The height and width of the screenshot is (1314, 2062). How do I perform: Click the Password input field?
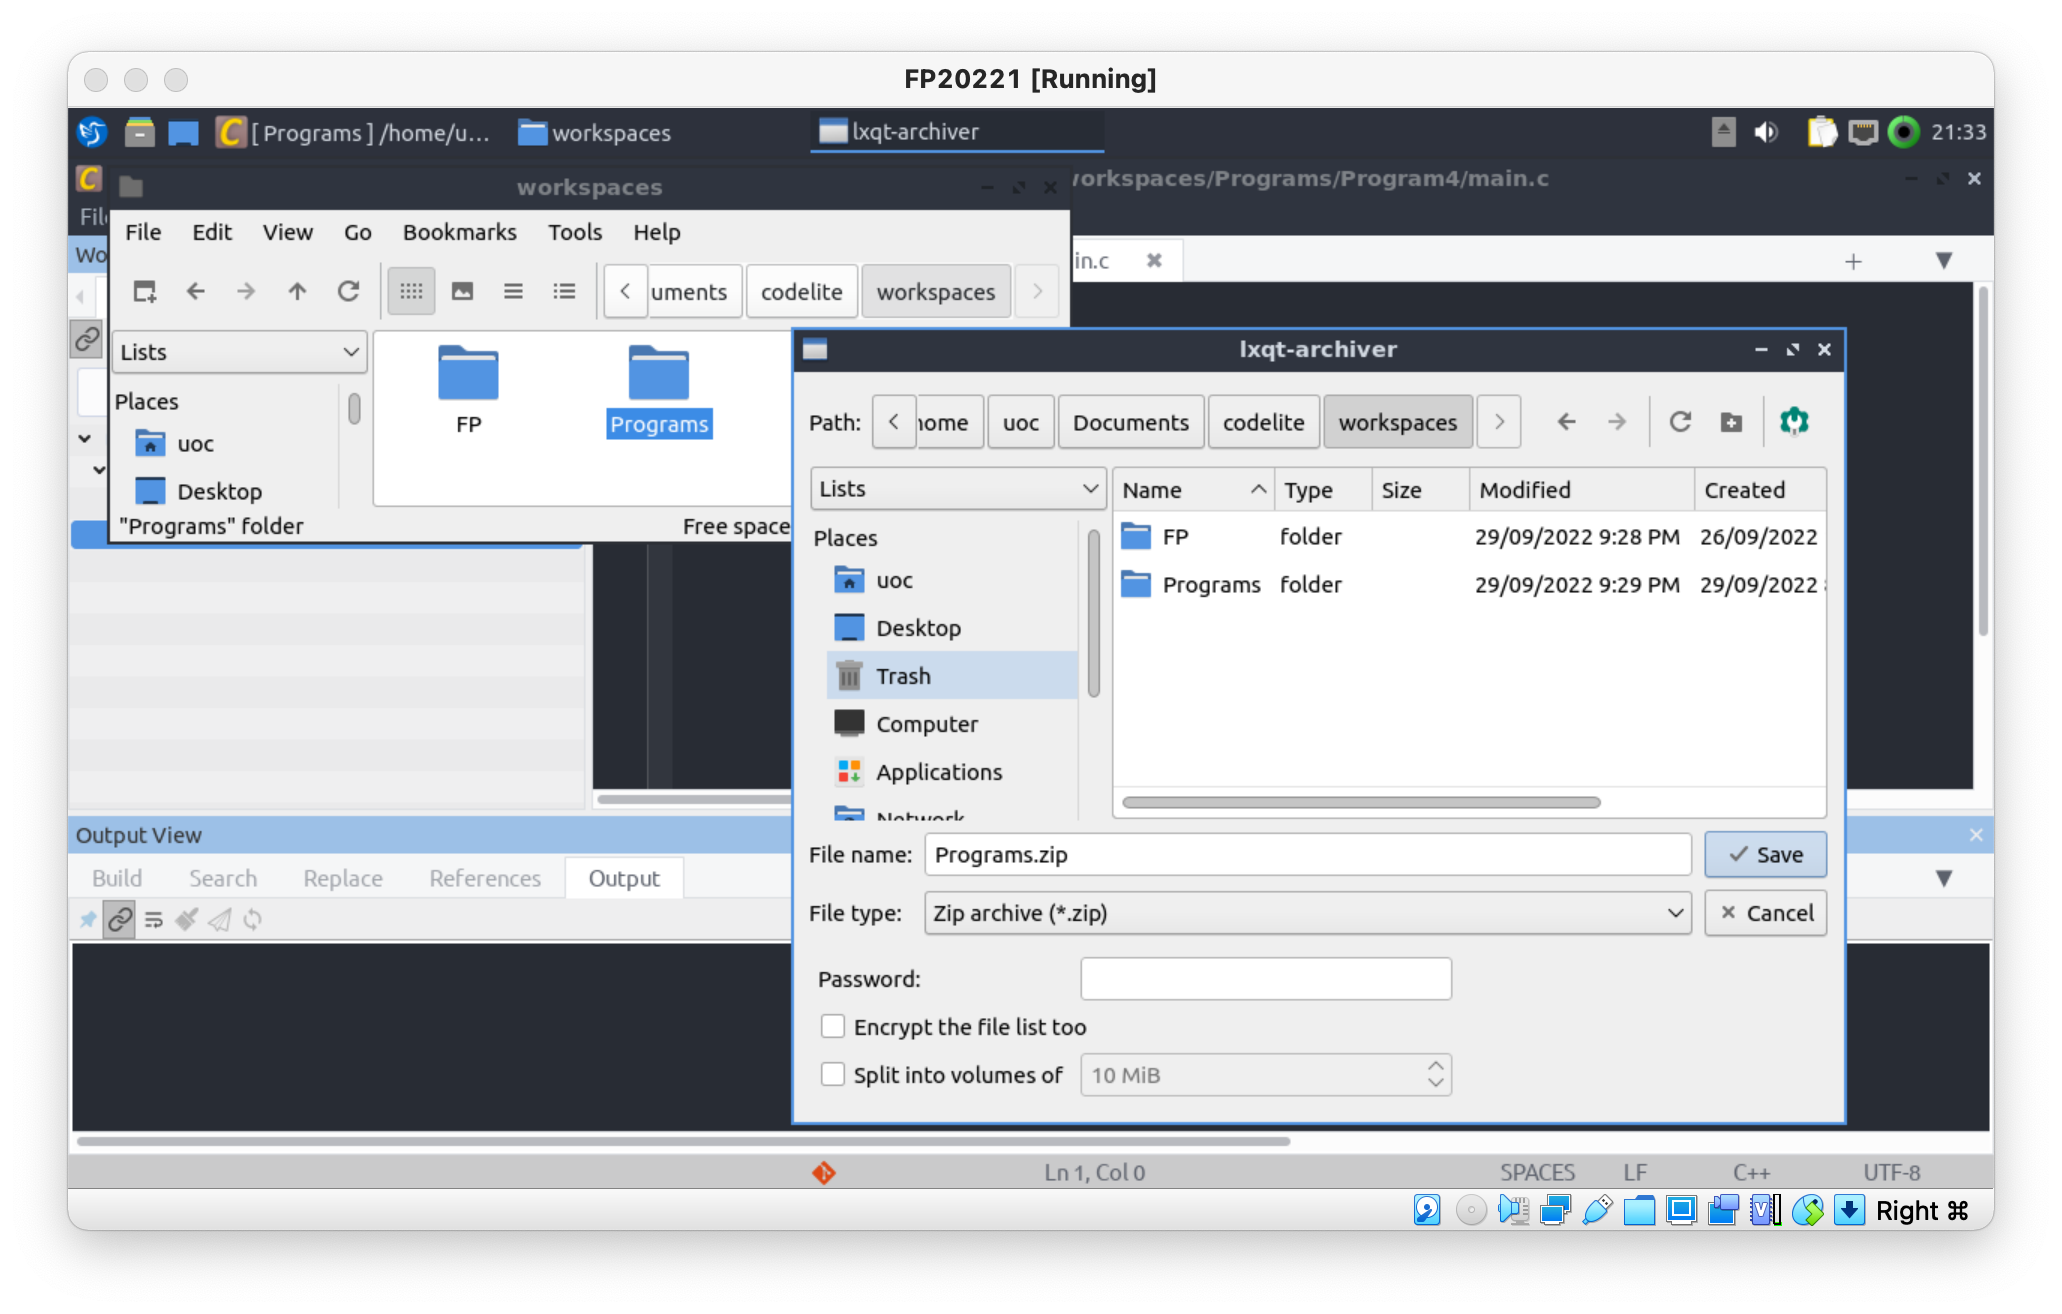[1265, 979]
